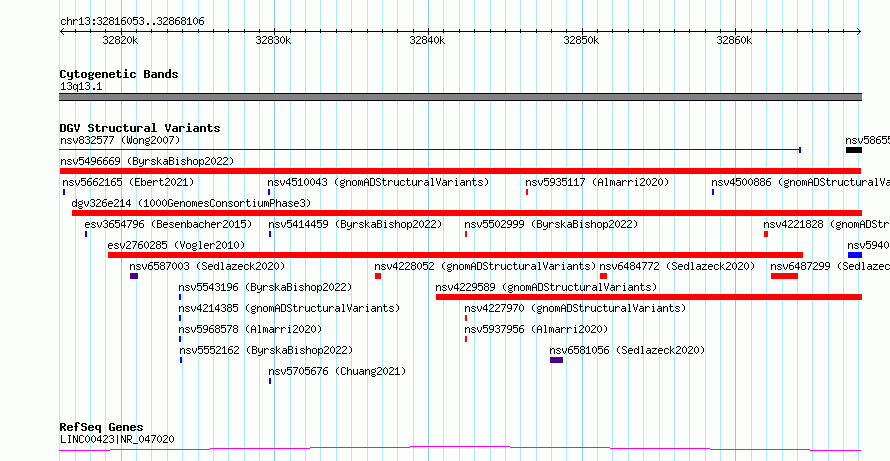Click the red esv2760285 variant bar
Screen dimensions: 890x461
coord(455,255)
